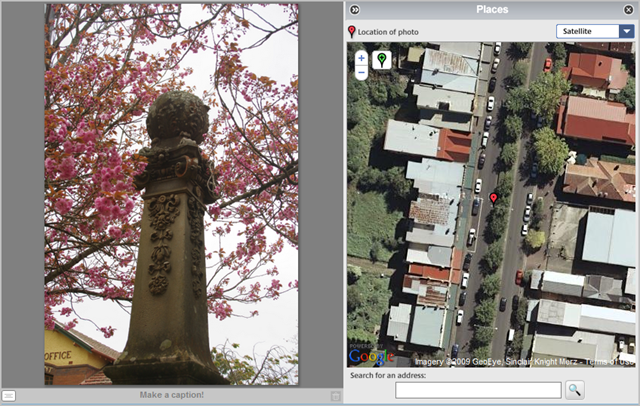The image size is (640, 406).
Task: Toggle caption display icon below the photo
Action: click(9, 395)
